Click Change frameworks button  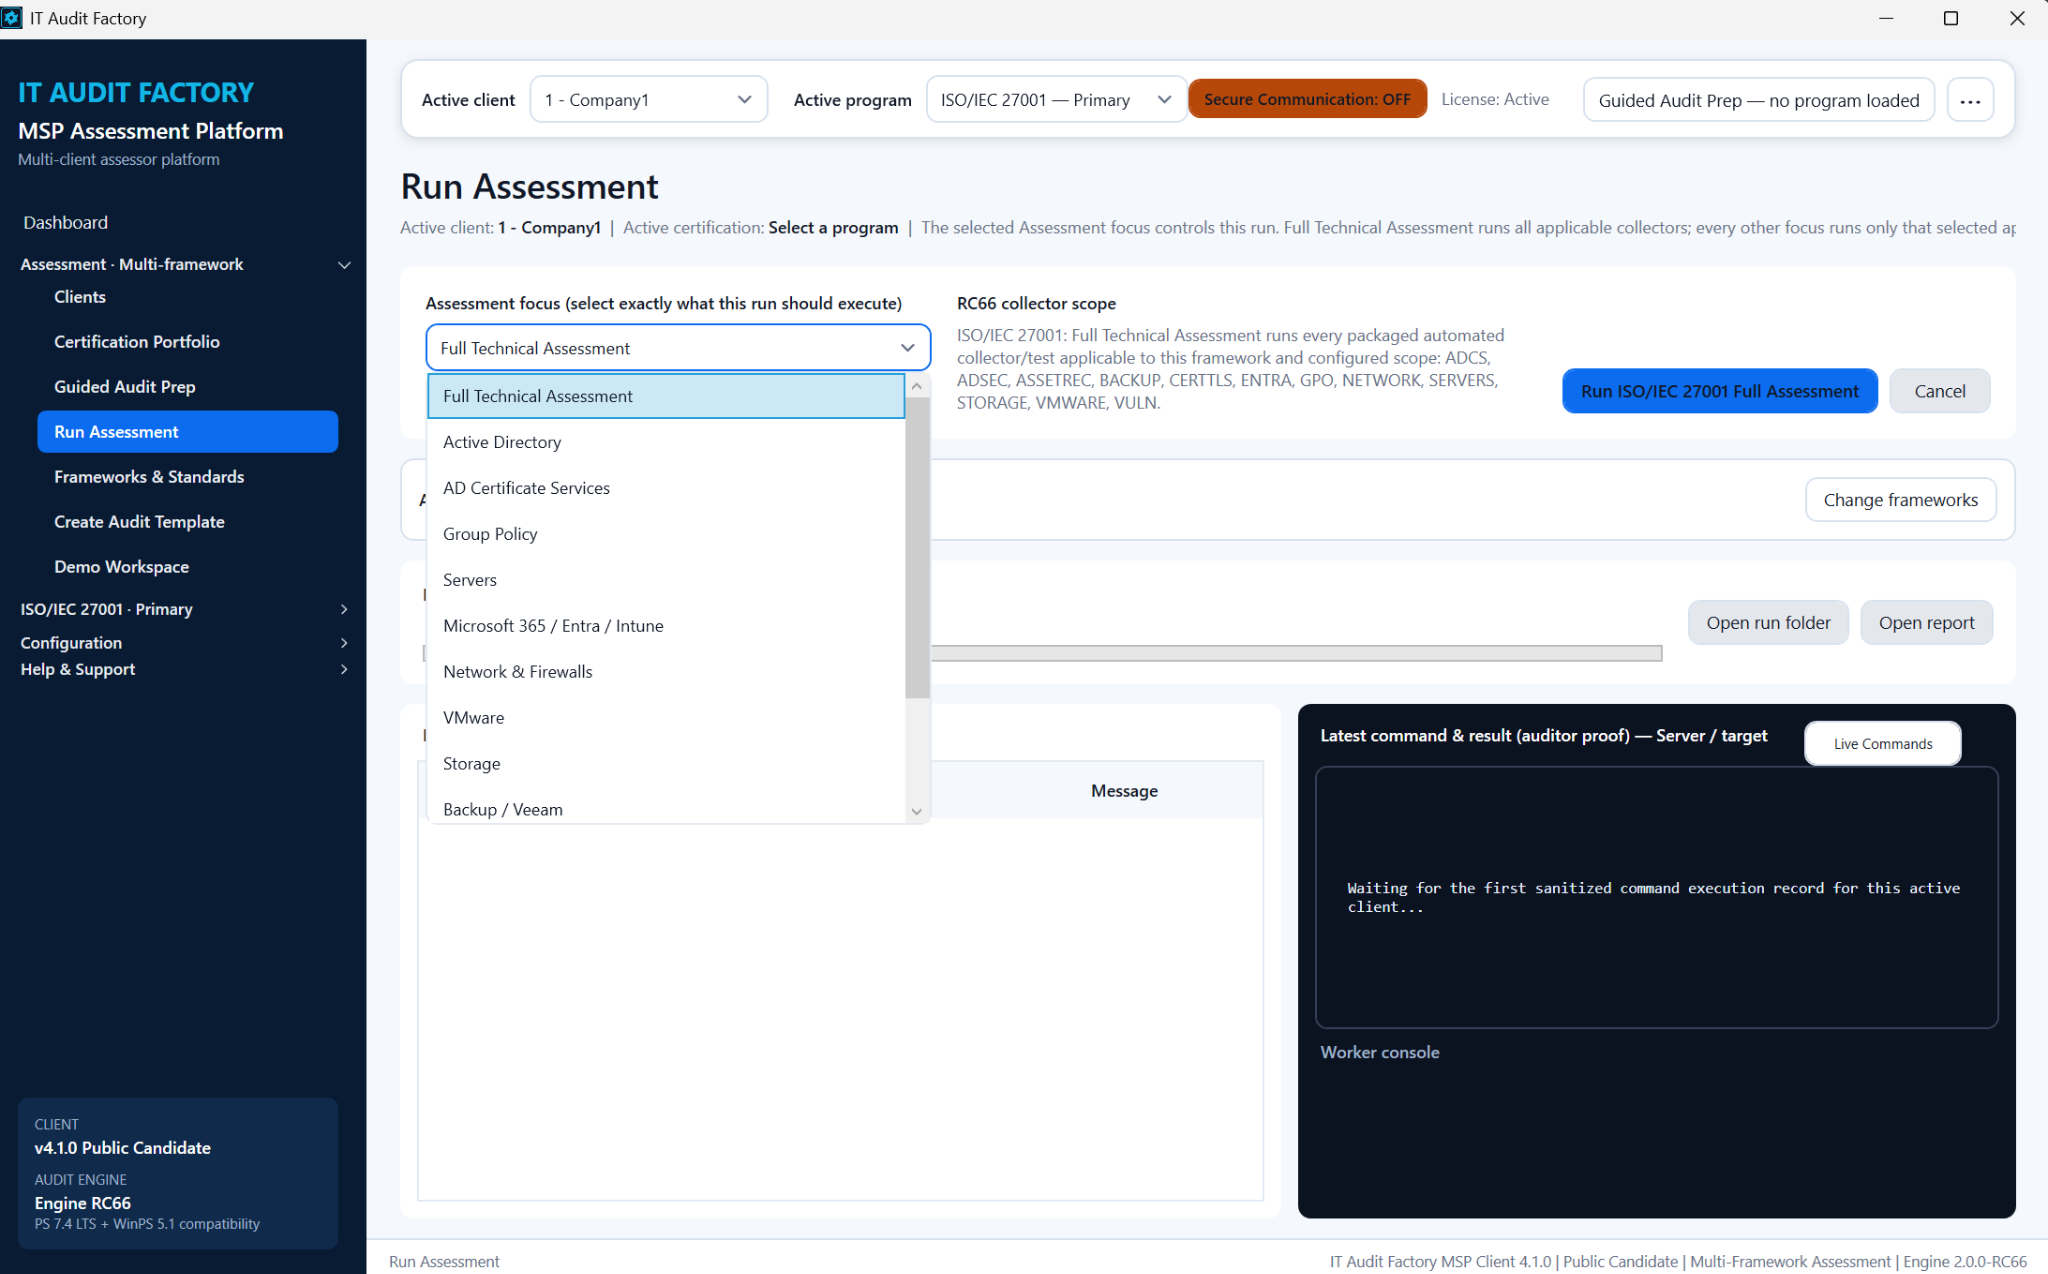(1900, 500)
